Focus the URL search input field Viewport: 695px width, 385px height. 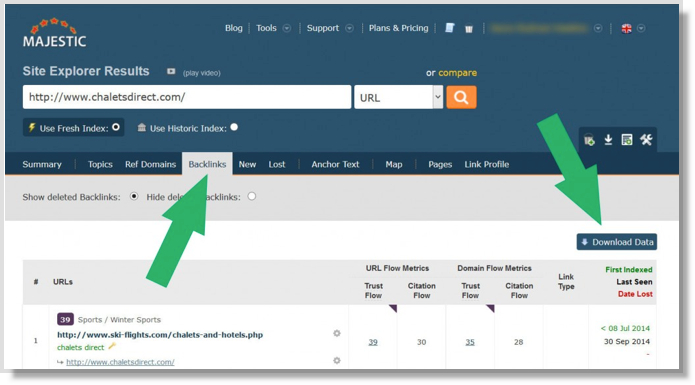coord(187,97)
